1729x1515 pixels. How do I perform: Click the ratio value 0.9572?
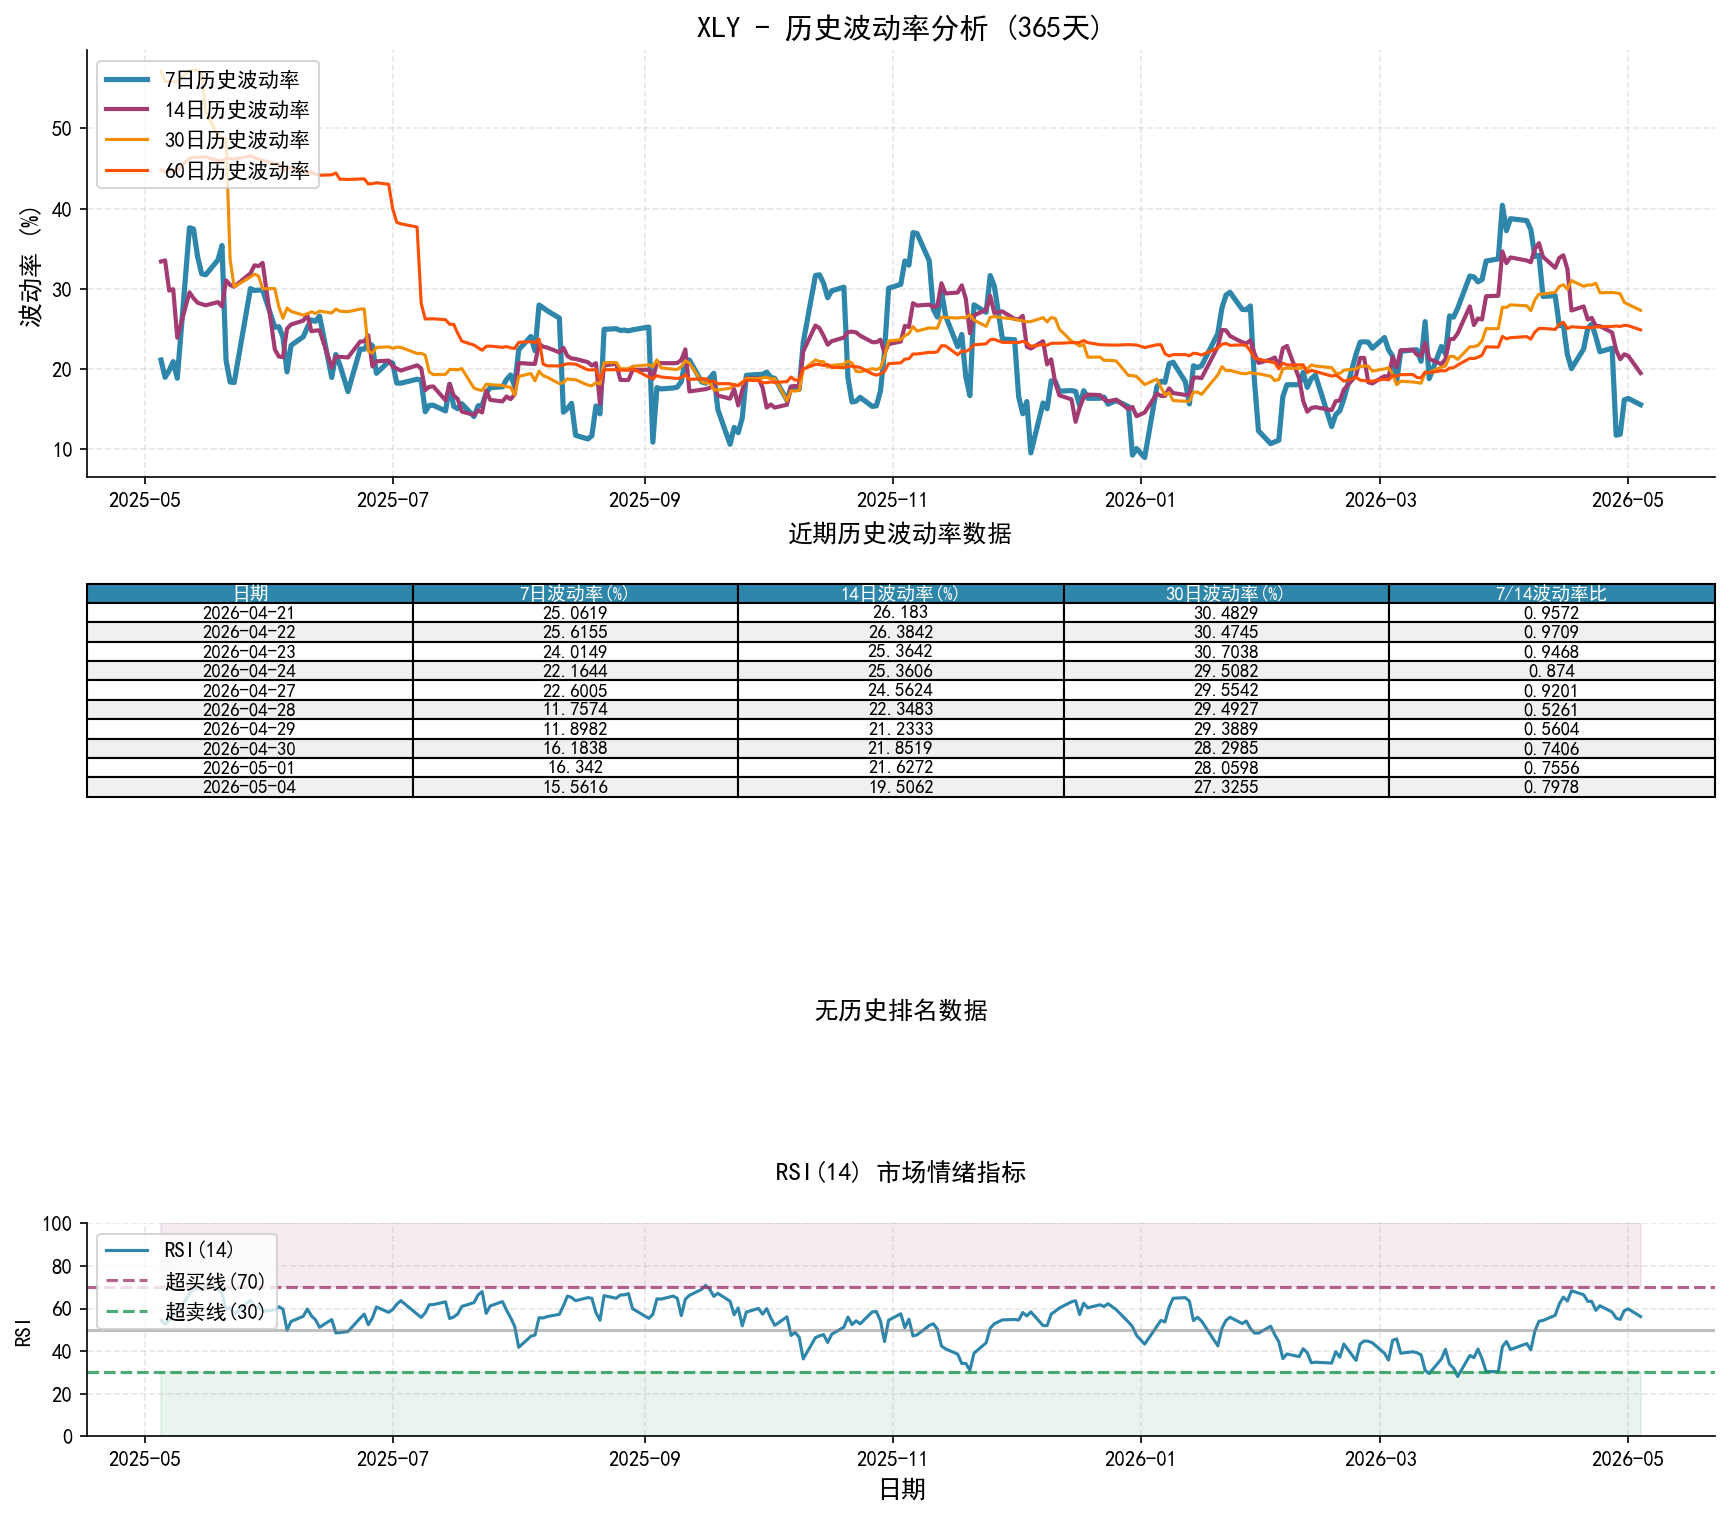point(1551,613)
